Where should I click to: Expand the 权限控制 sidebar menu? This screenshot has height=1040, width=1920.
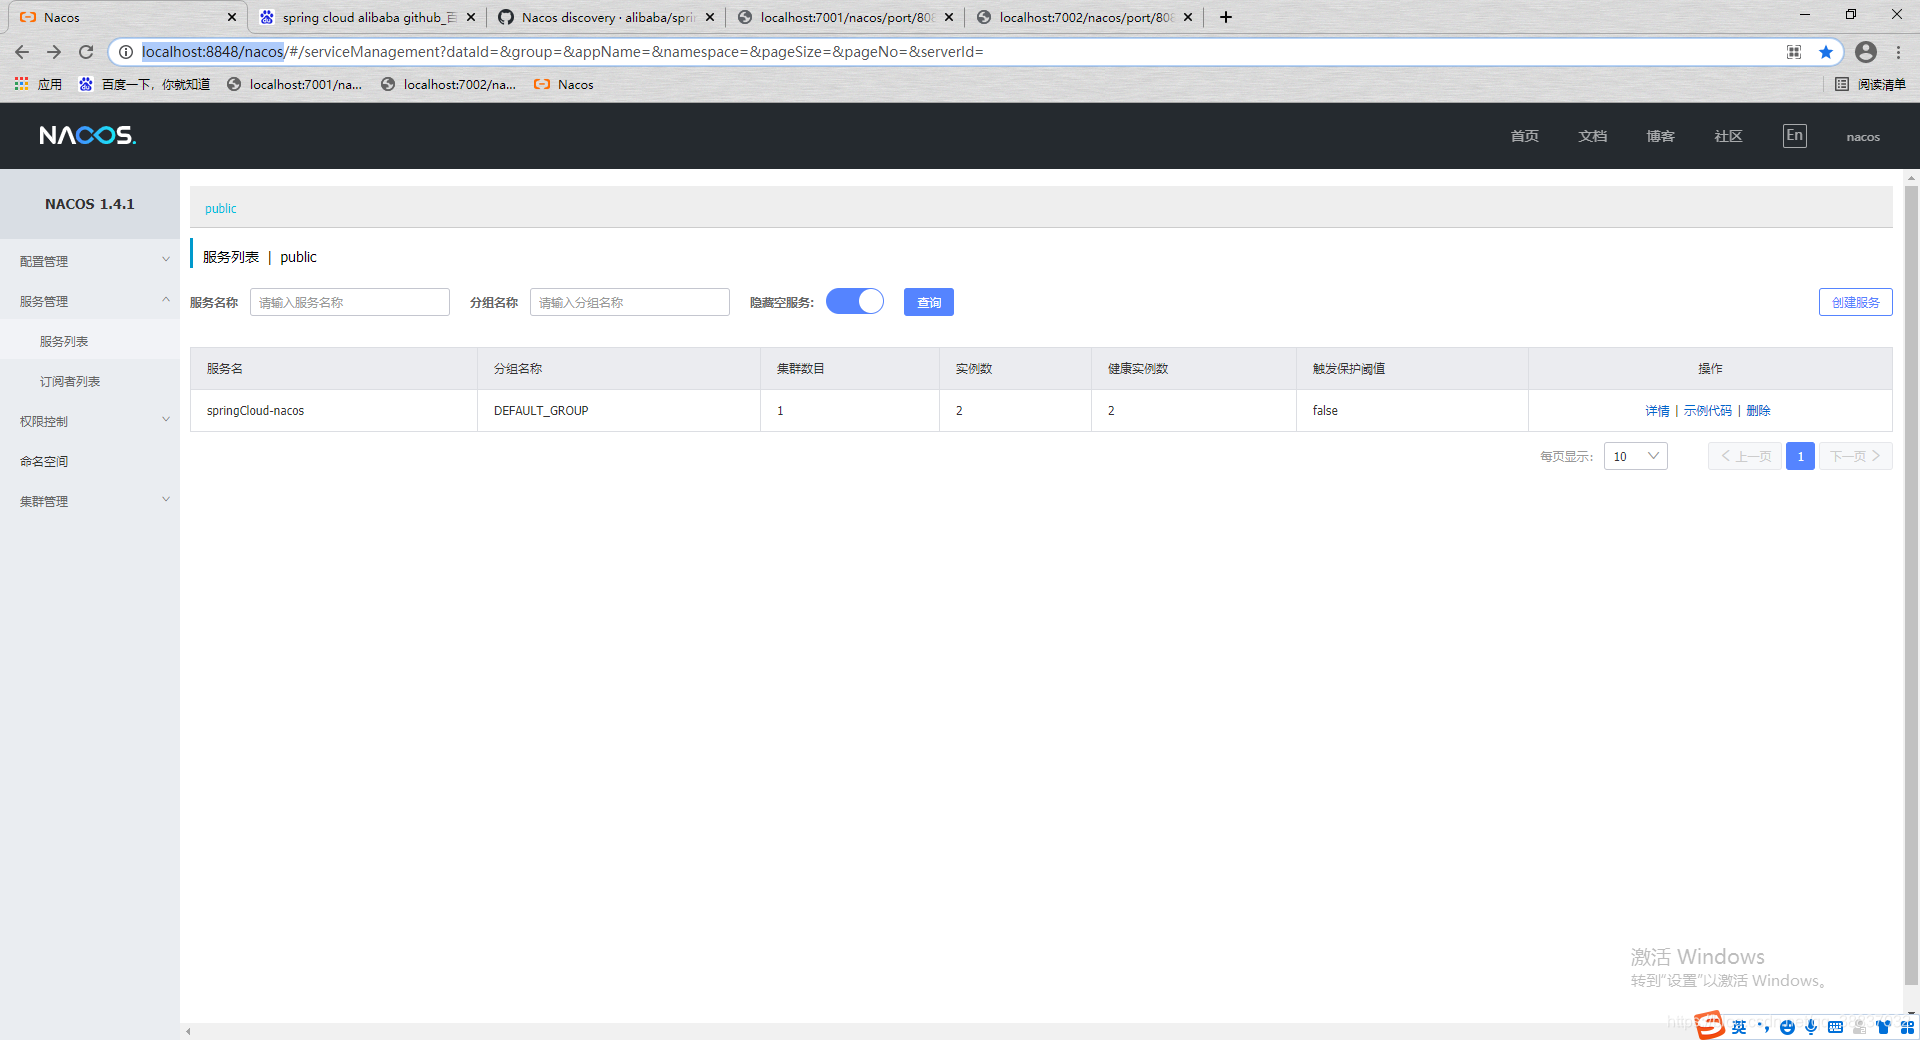(x=90, y=421)
